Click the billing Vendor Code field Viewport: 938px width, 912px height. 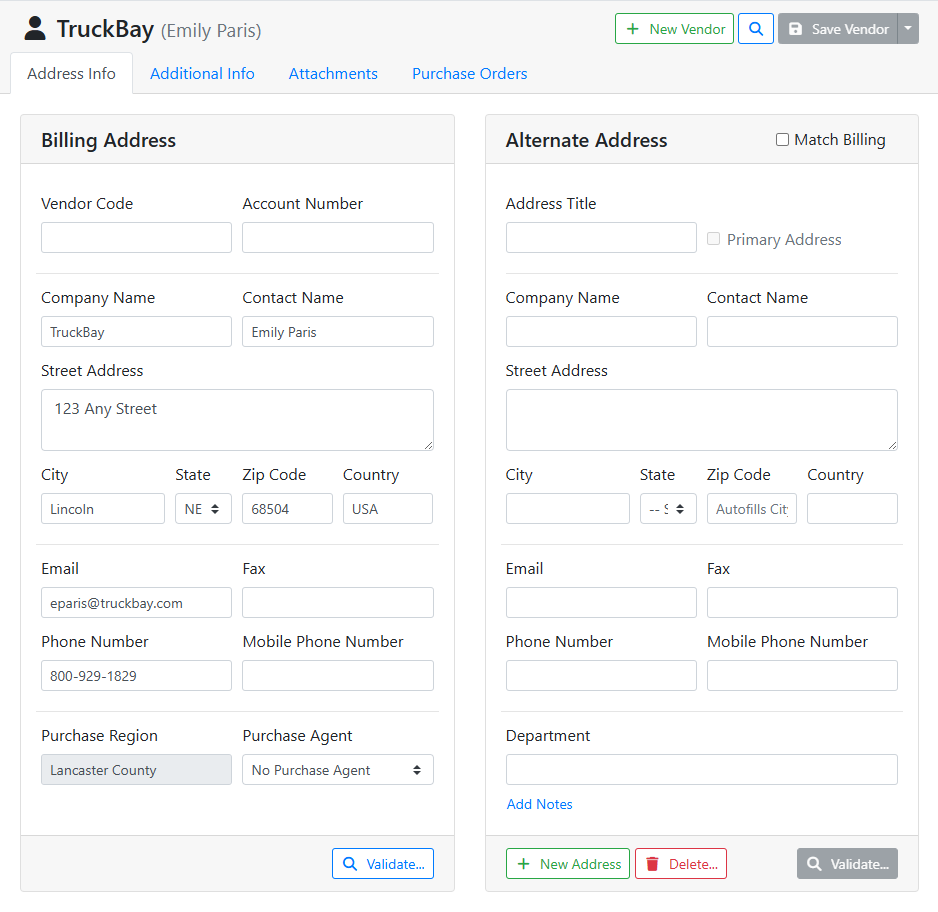point(136,238)
